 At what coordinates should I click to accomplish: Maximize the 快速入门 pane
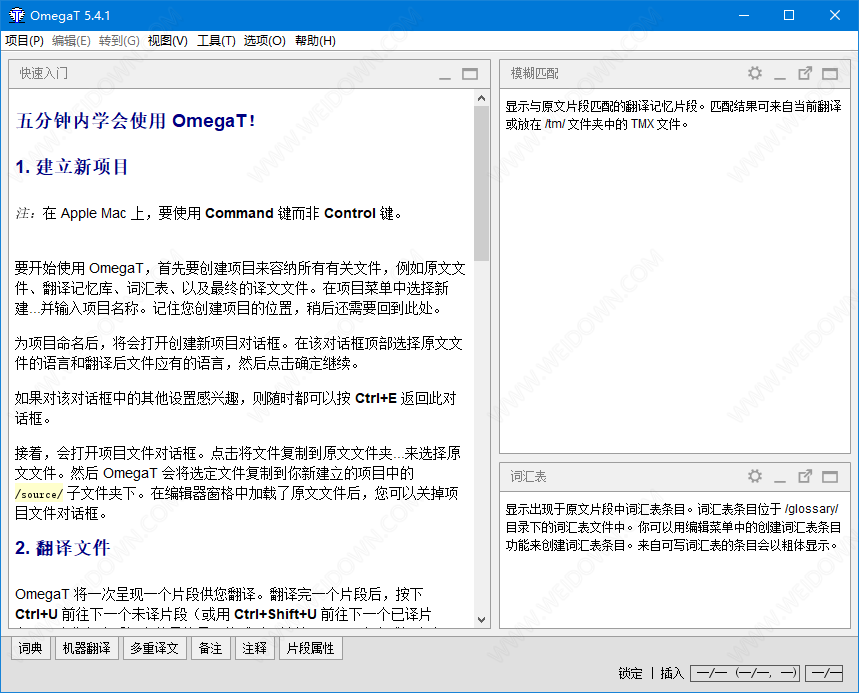click(x=470, y=74)
